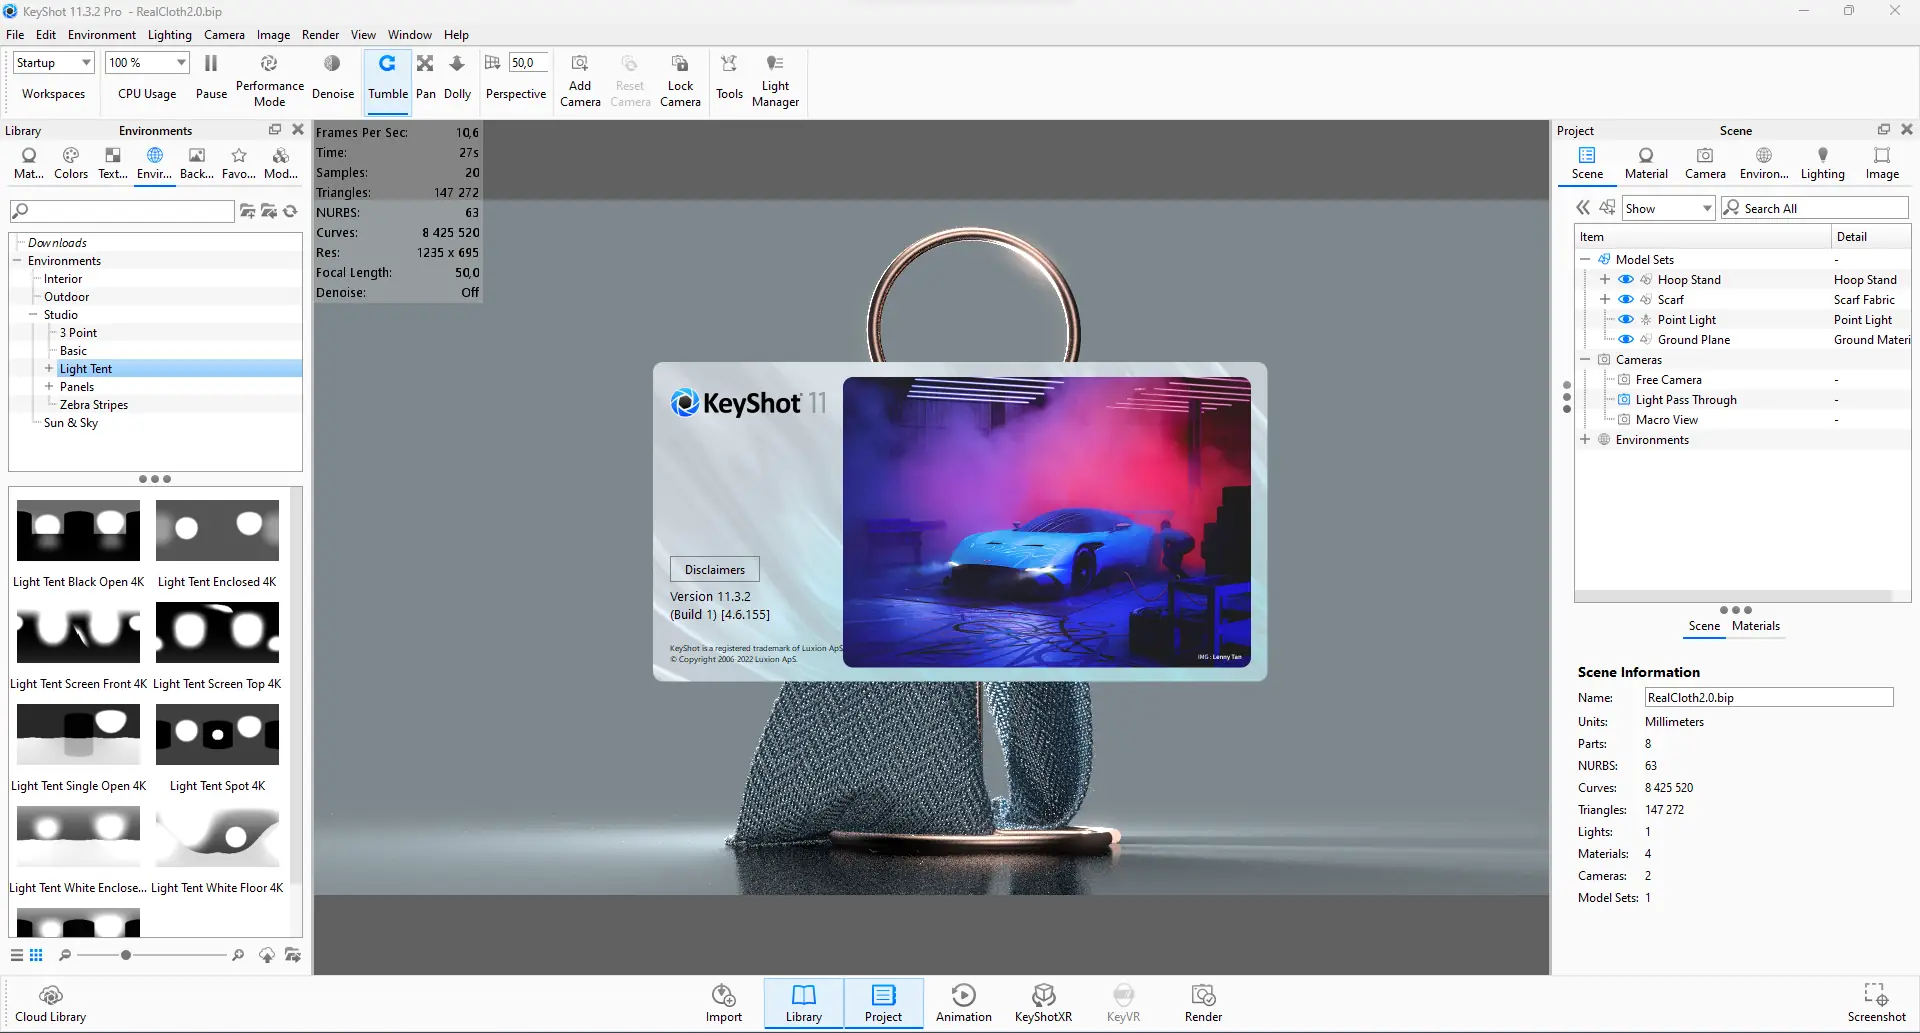Select the Dolly camera tool
Viewport: 1920px width, 1033px height.
457,77
